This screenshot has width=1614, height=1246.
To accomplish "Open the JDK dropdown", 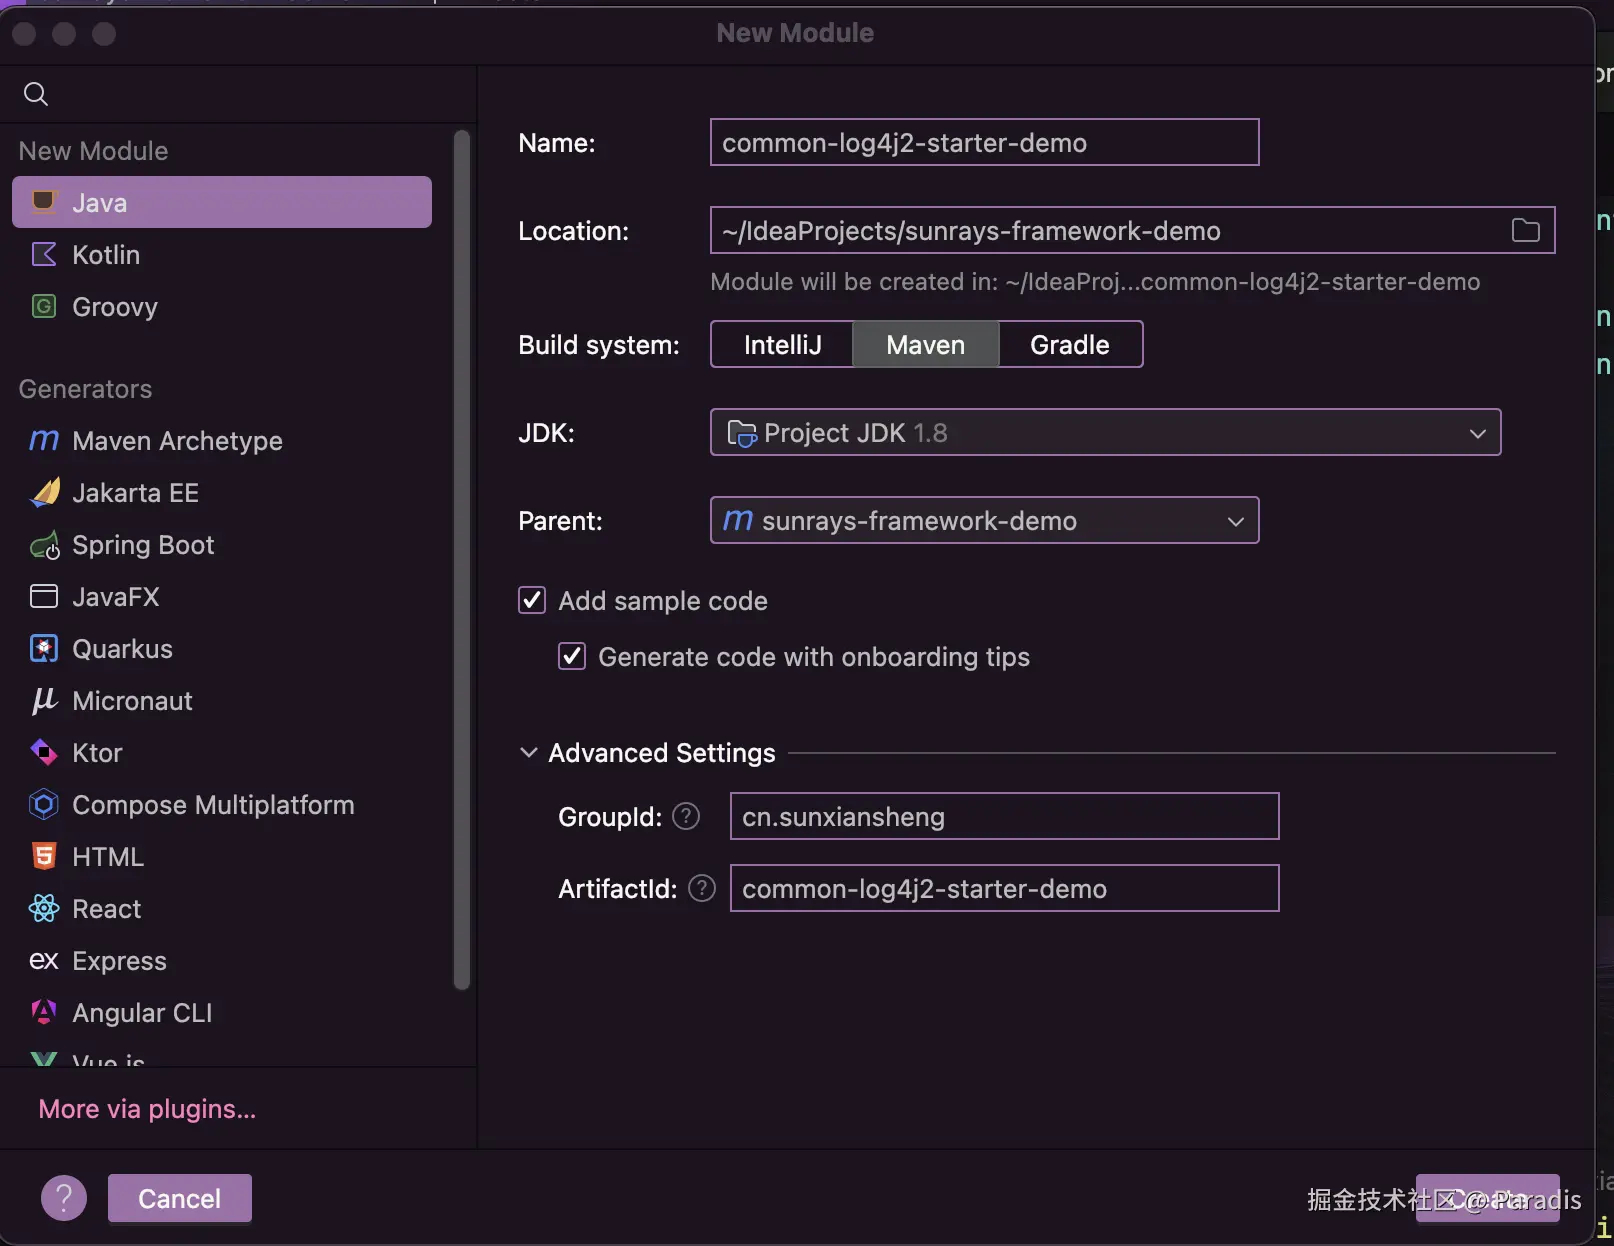I will [x=1477, y=433].
